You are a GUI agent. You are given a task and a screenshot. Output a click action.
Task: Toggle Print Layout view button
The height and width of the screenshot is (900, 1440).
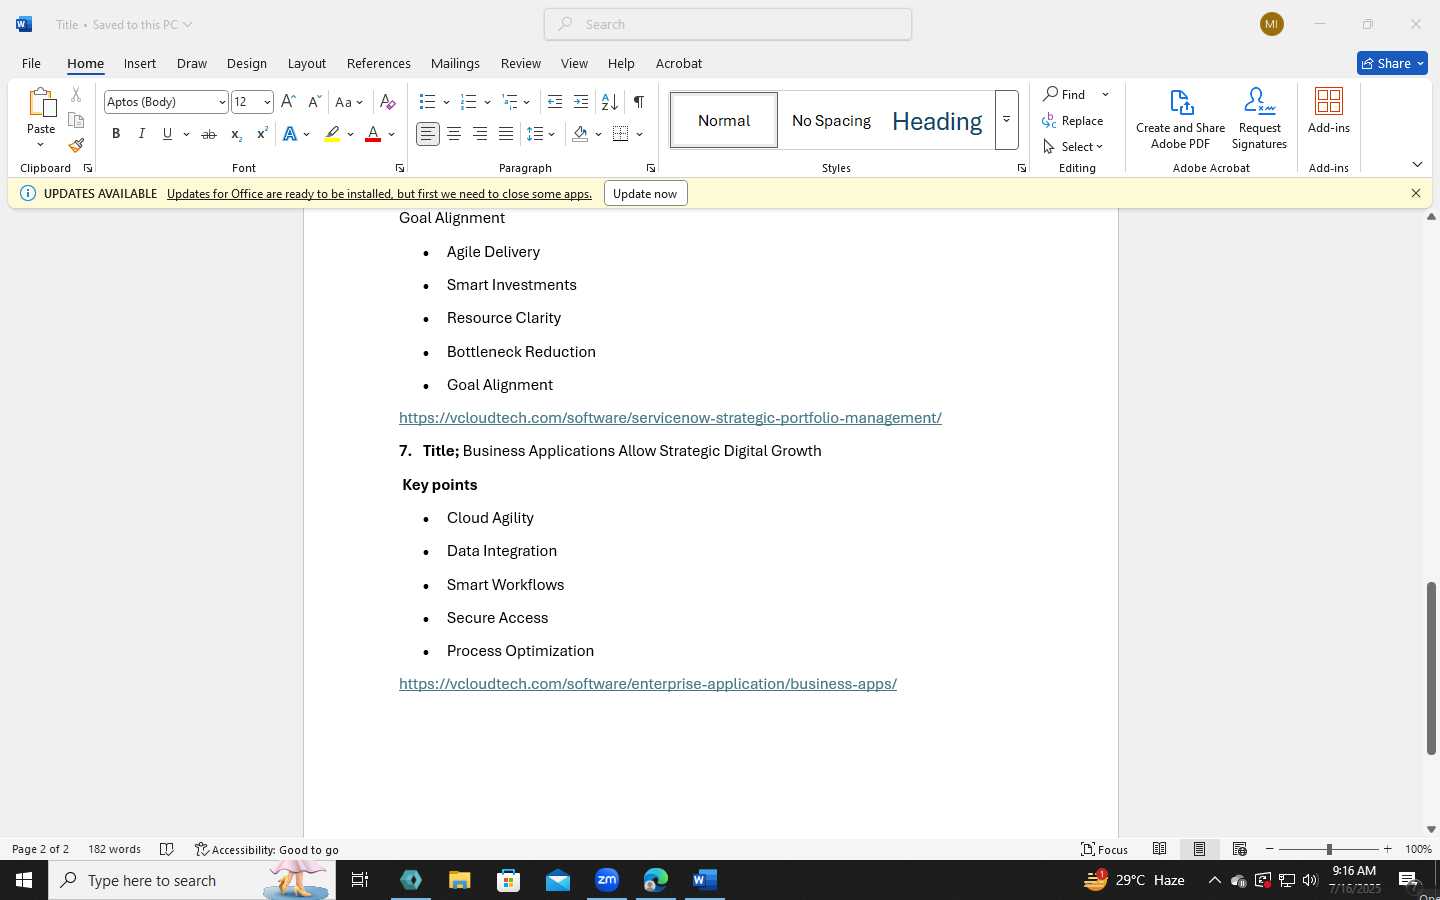pos(1199,849)
